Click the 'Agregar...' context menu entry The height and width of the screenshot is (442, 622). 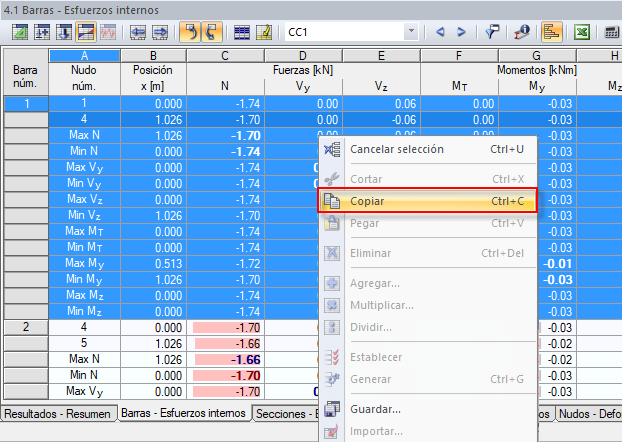click(x=428, y=283)
